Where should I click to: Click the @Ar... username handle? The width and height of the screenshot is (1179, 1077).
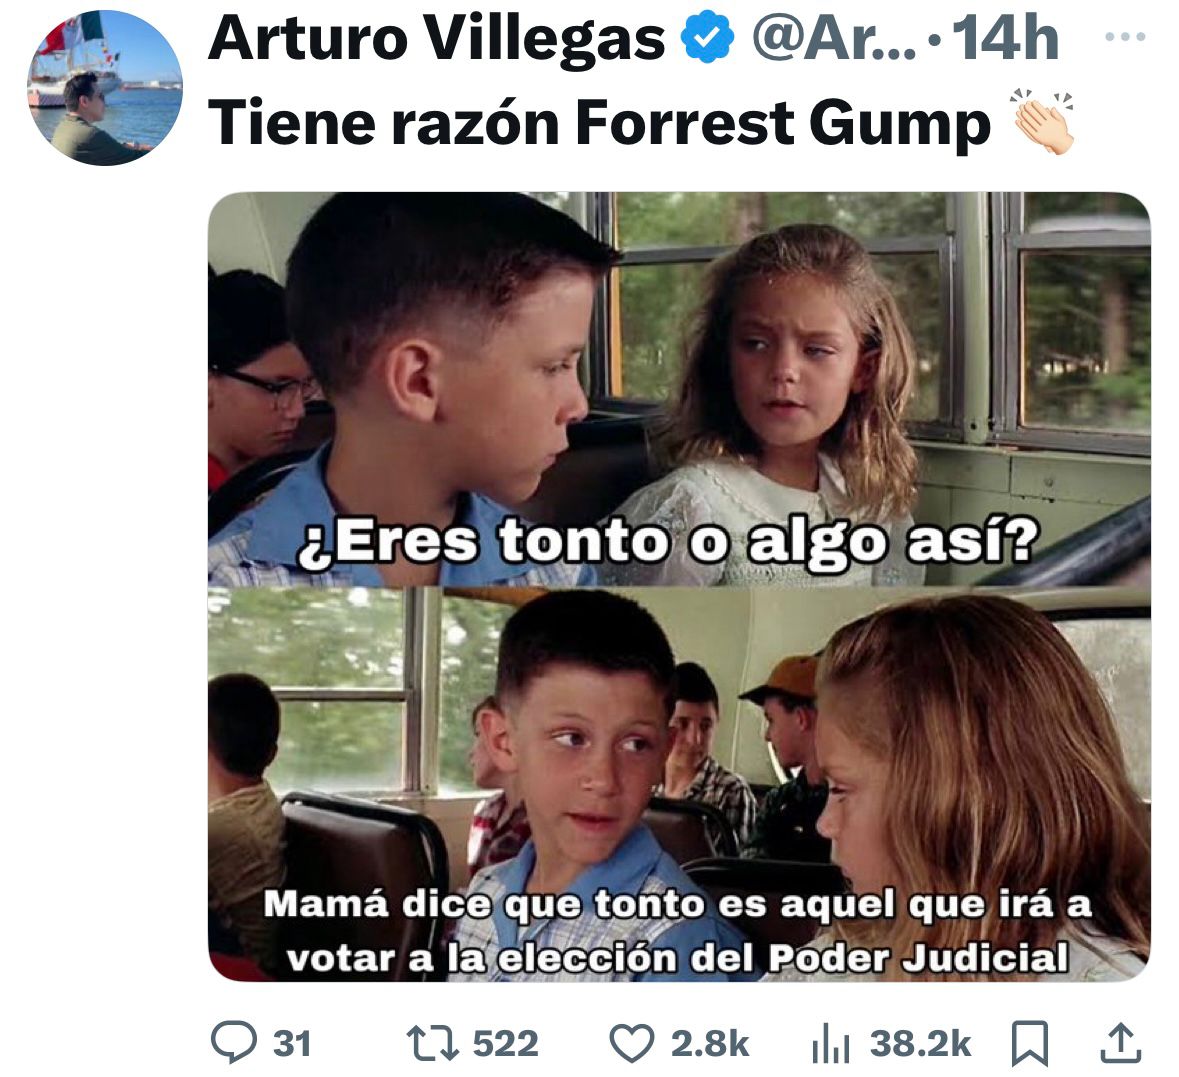coord(835,38)
